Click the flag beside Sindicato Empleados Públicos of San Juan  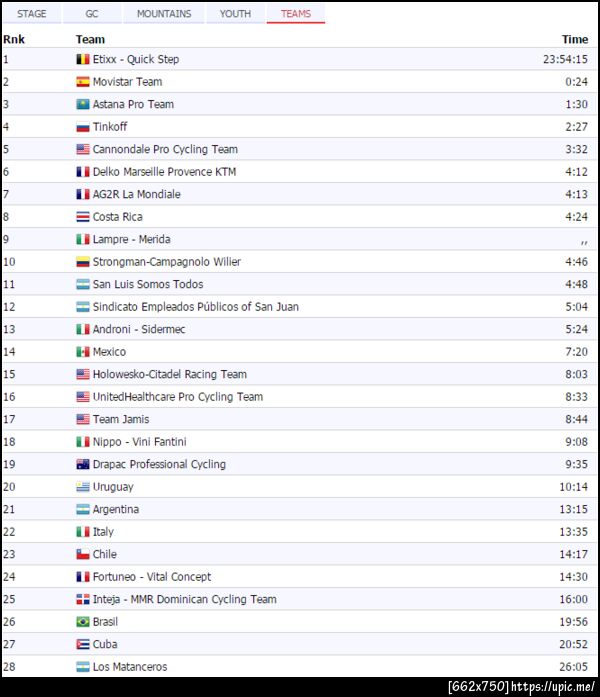[83, 307]
